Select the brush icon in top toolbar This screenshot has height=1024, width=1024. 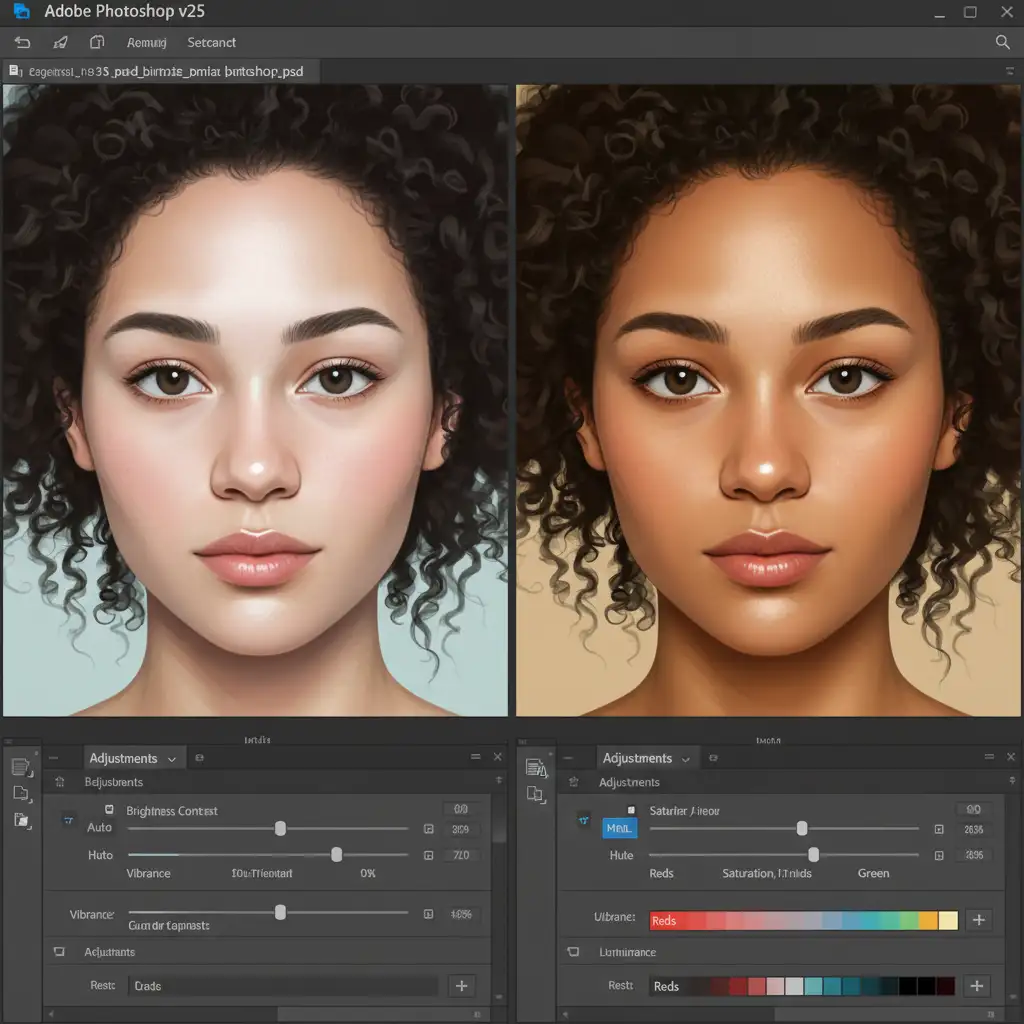60,43
